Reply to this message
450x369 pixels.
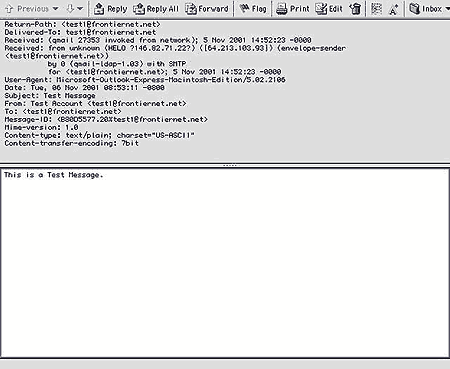point(110,9)
